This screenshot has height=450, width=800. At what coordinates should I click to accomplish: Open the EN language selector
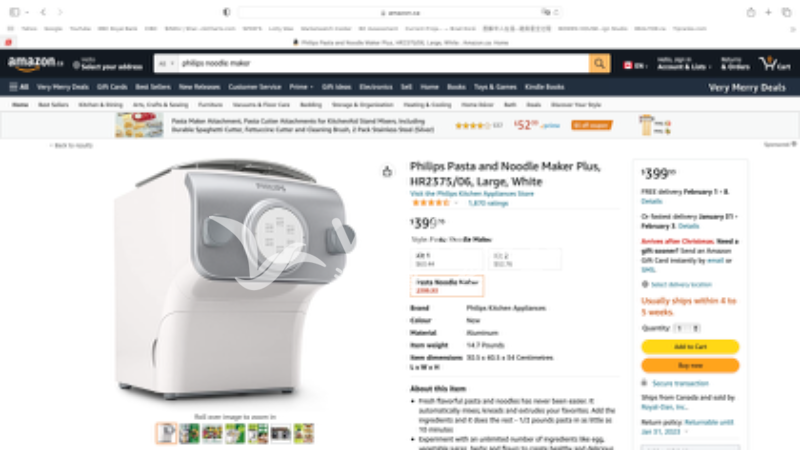635,66
